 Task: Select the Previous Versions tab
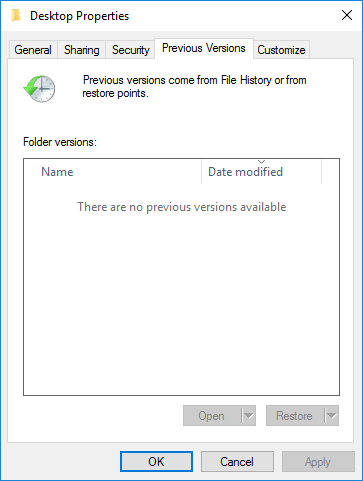204,48
